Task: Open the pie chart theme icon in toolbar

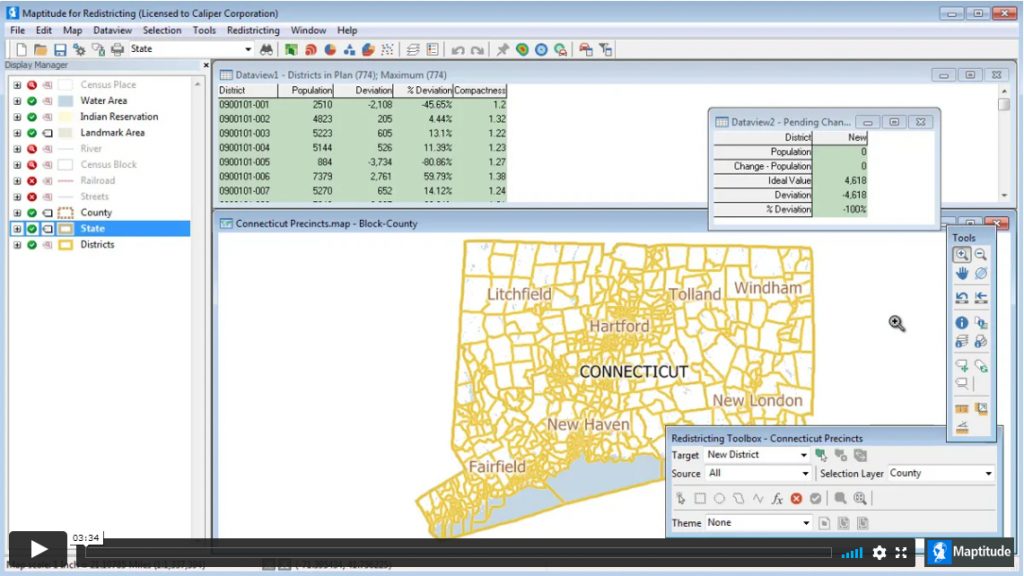Action: tap(329, 49)
